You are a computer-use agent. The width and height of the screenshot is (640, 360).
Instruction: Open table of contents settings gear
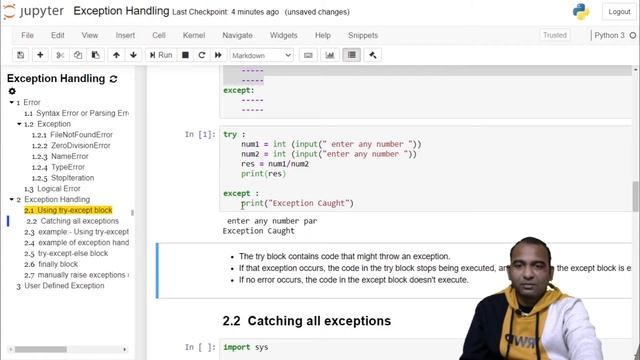coord(12,91)
